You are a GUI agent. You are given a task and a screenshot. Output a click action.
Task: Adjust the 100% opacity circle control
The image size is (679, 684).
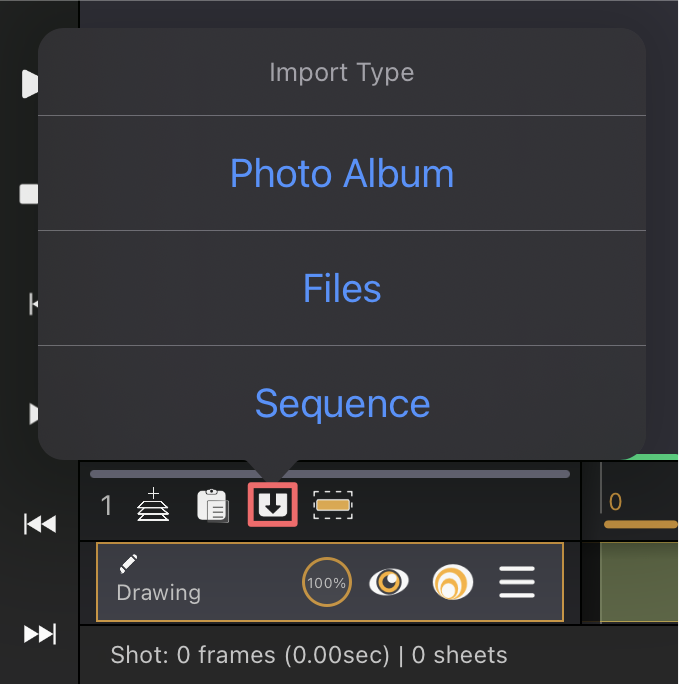coord(327,582)
